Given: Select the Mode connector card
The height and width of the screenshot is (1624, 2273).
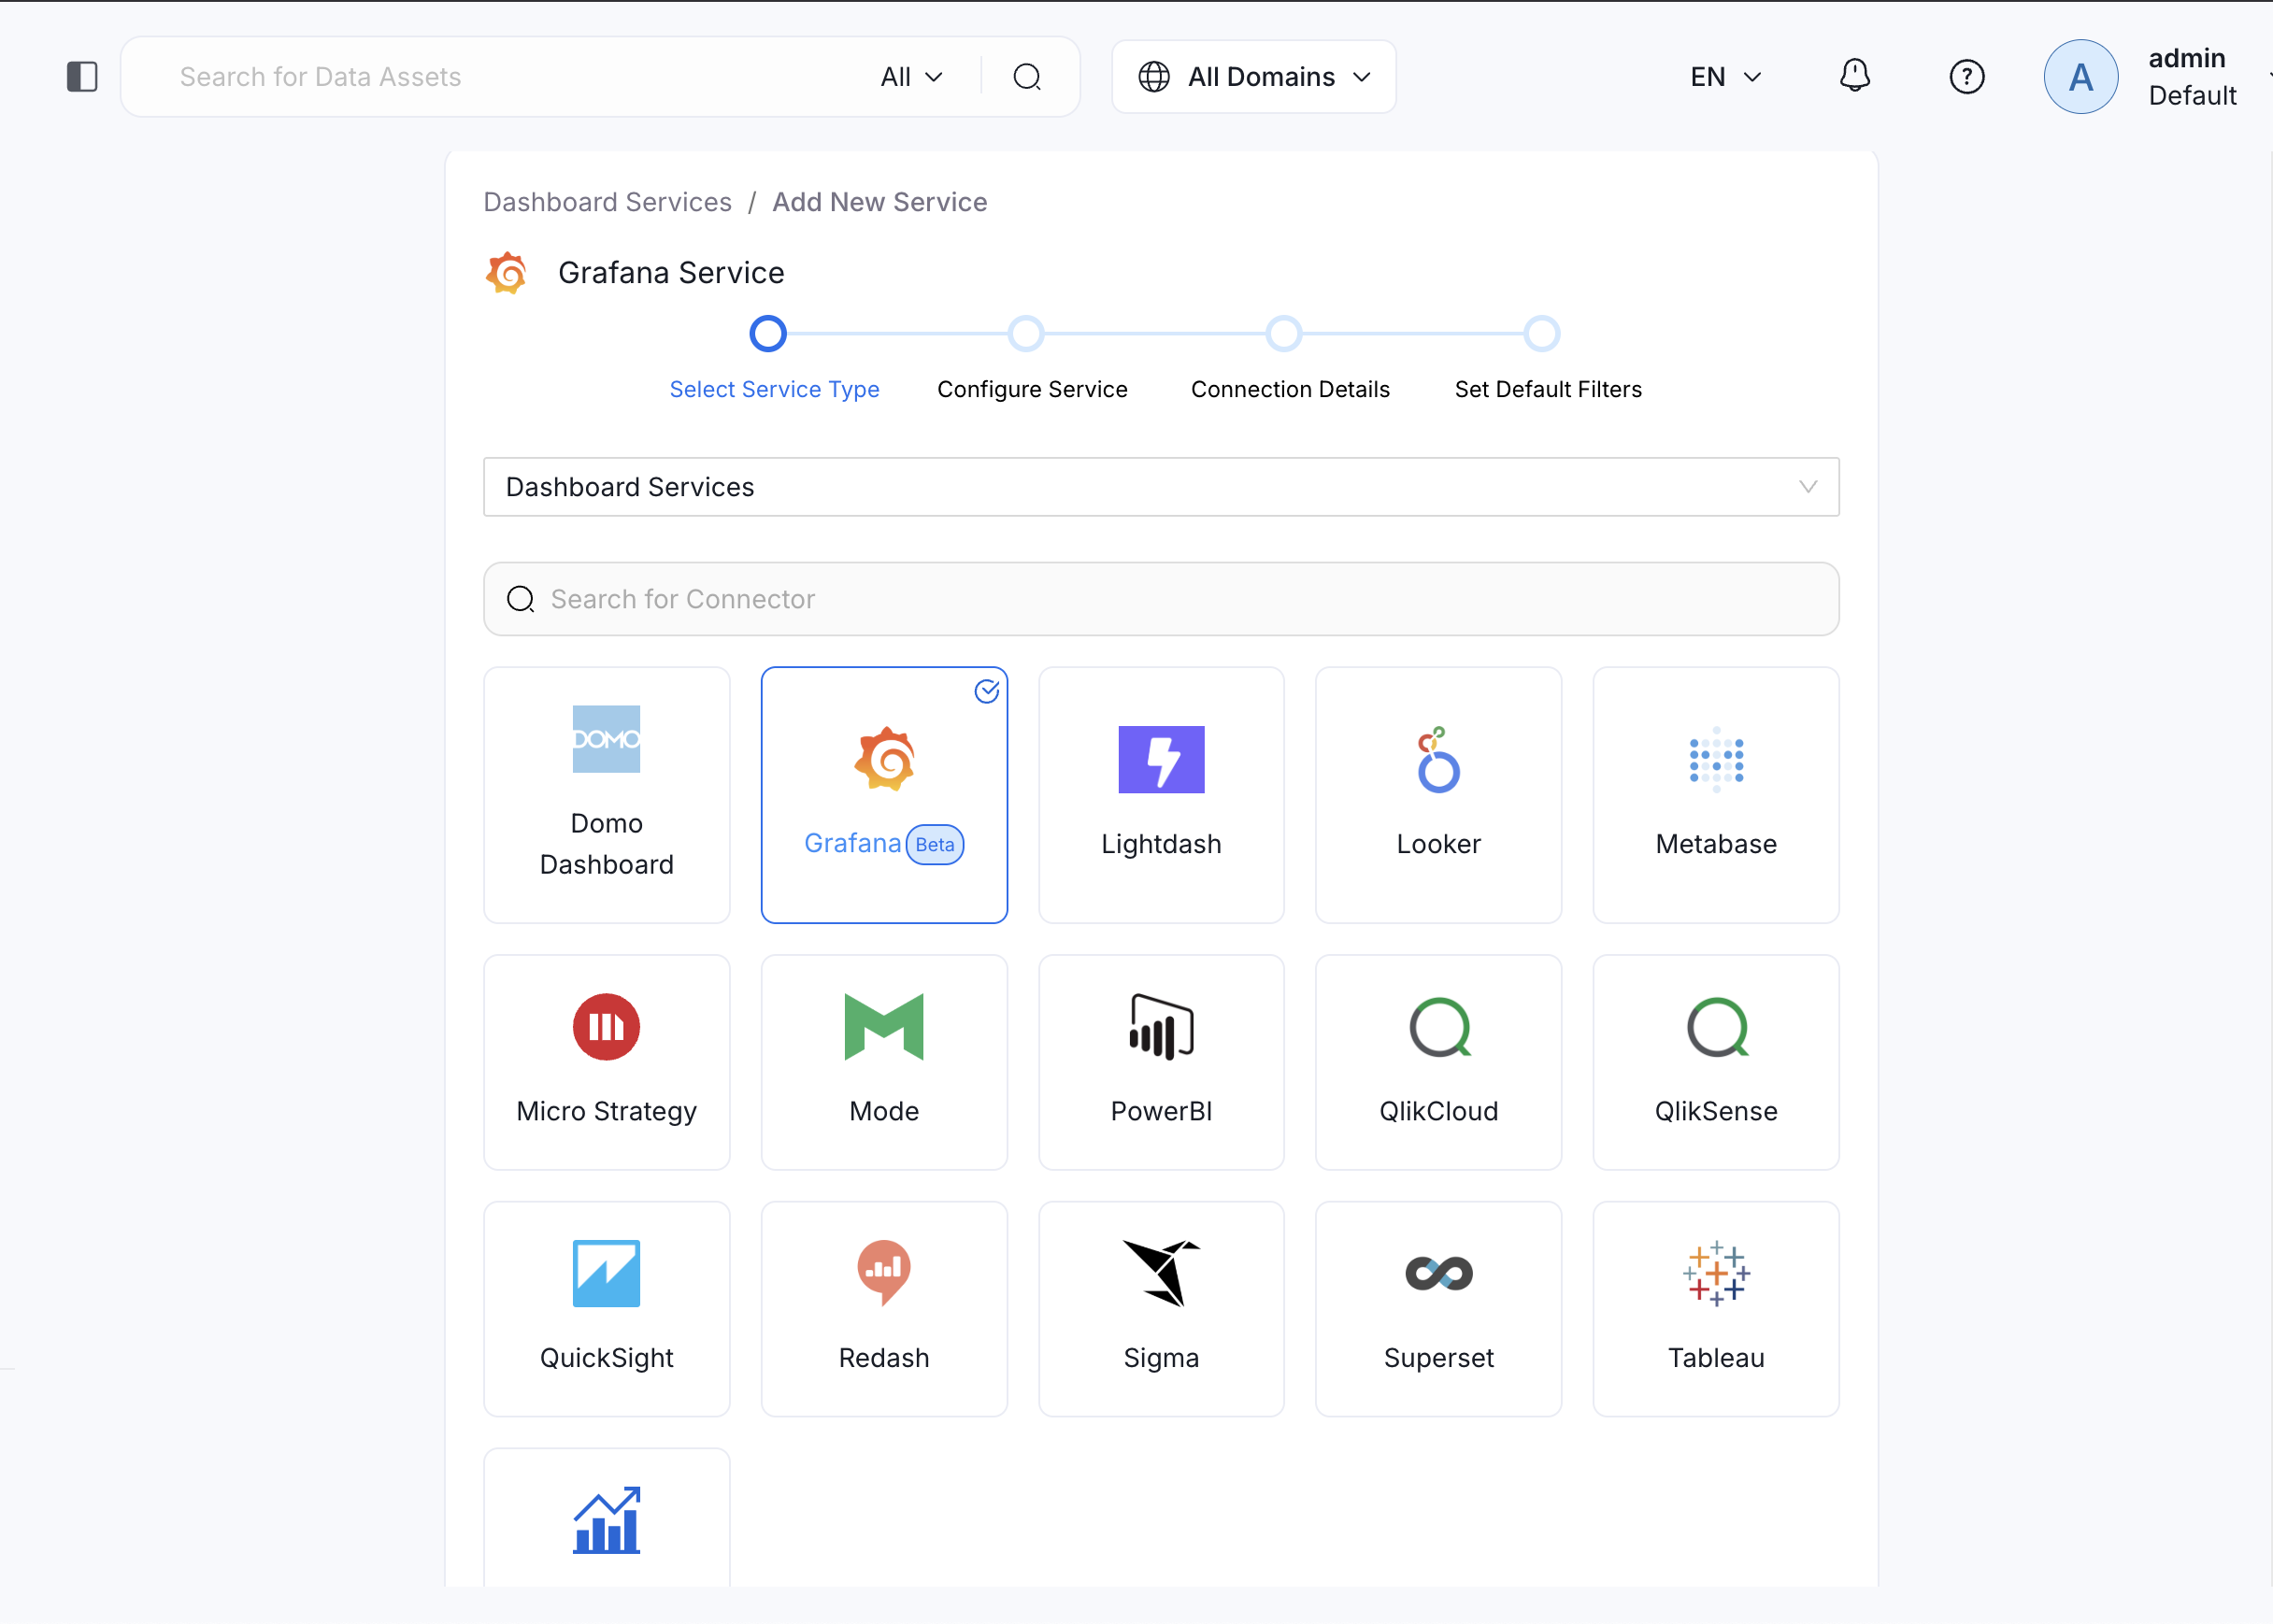Looking at the screenshot, I should coord(883,1062).
